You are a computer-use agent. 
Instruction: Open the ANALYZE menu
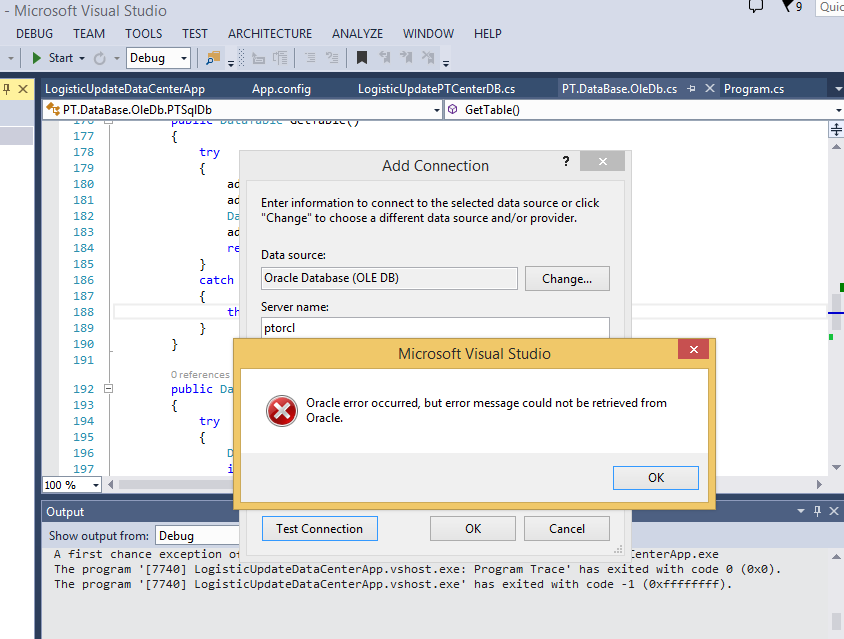point(357,33)
